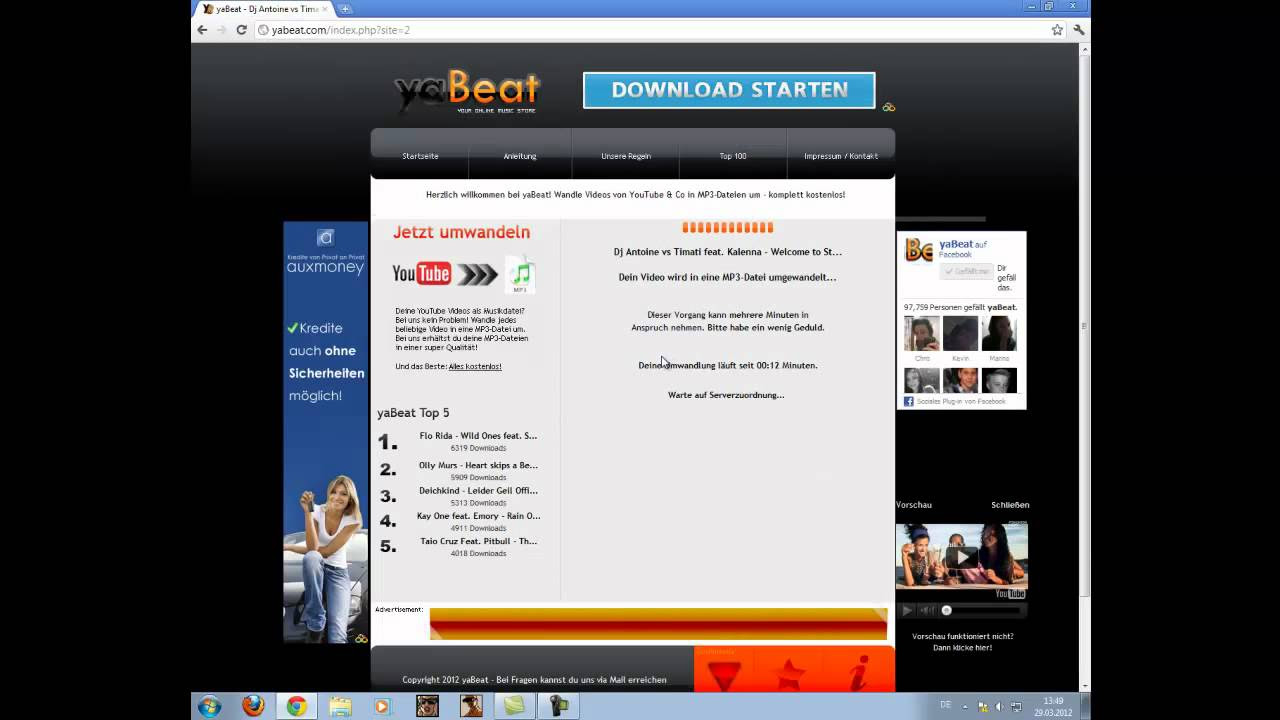The width and height of the screenshot is (1280, 720).
Task: Open the Chrome wrench settings menu
Action: (x=1079, y=30)
